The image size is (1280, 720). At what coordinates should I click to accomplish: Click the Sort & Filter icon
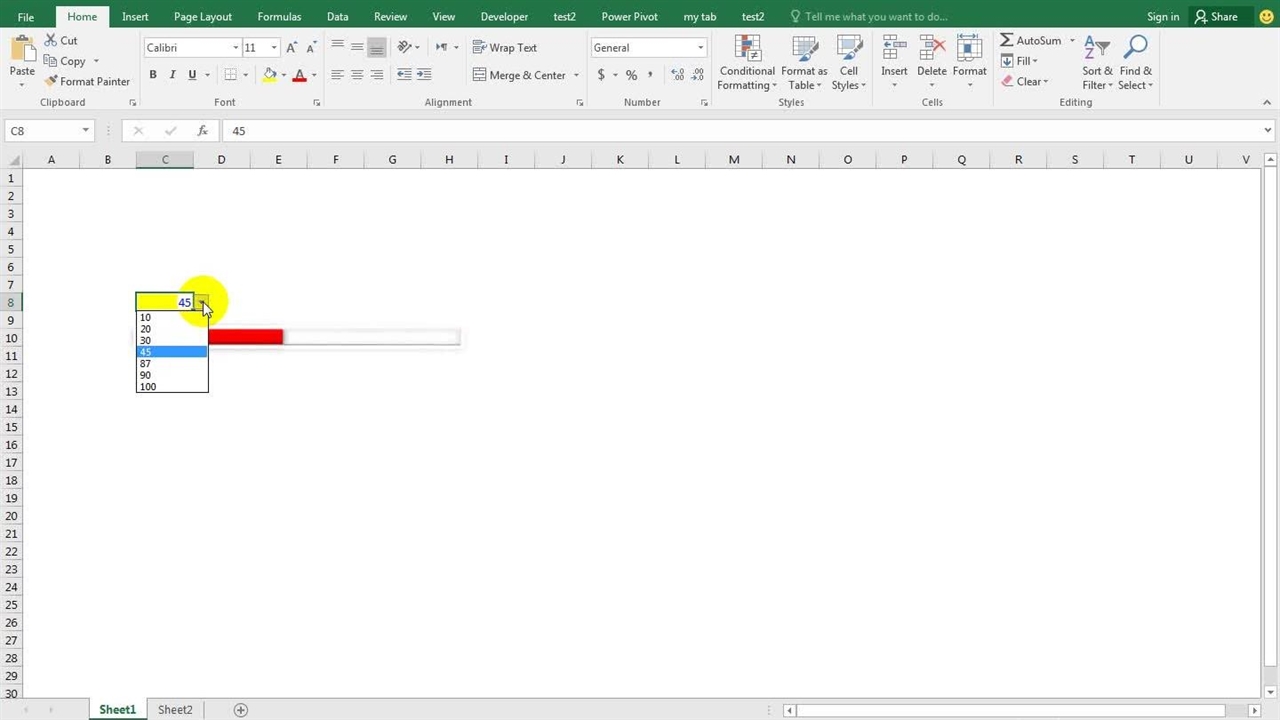click(1097, 49)
